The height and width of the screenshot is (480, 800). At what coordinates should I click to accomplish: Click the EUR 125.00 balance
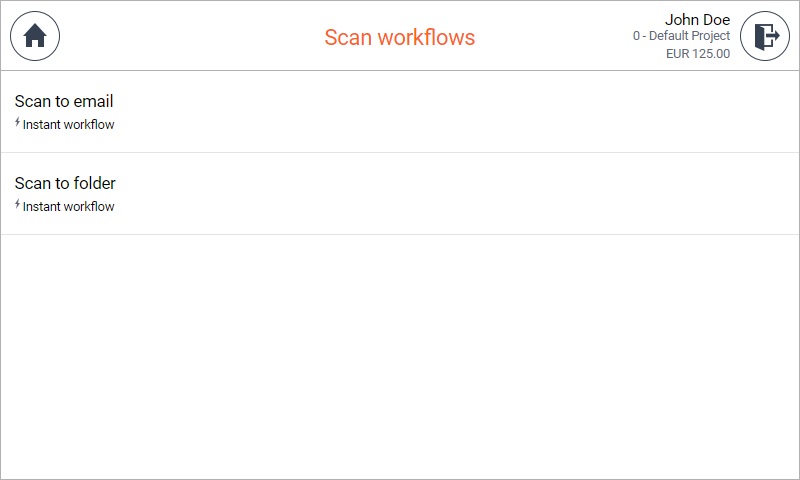click(x=697, y=54)
